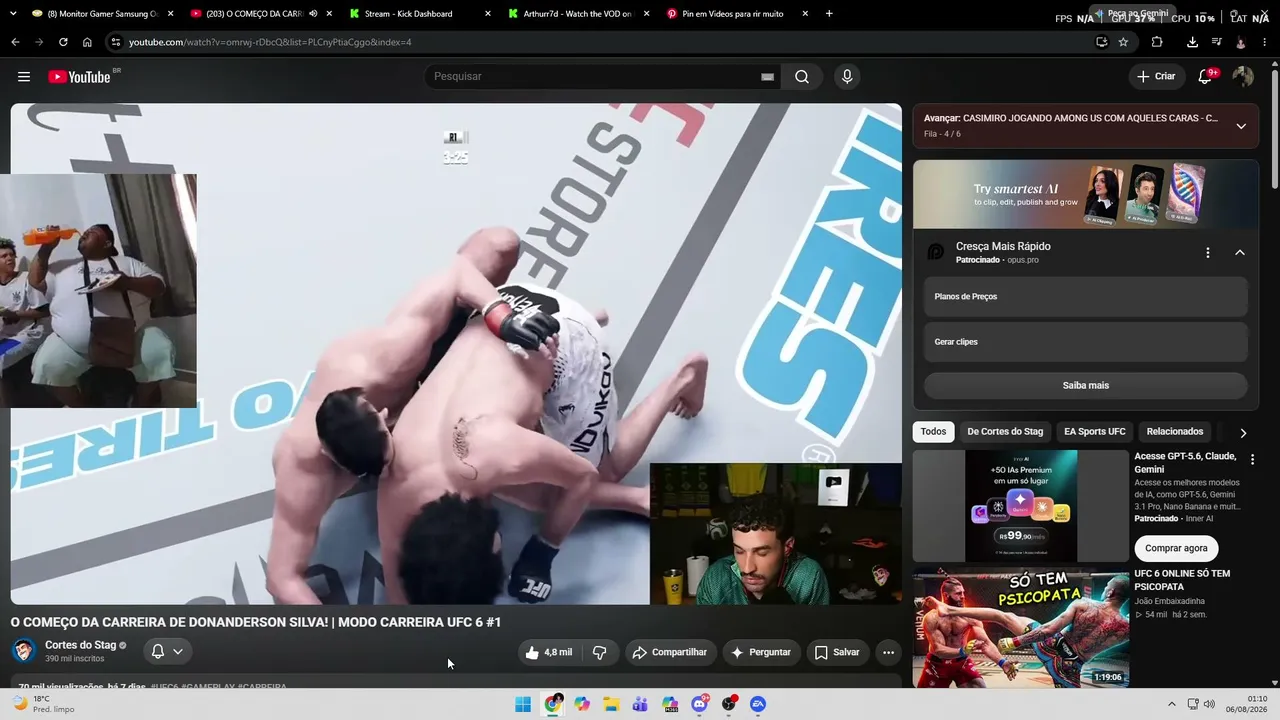Open the Gerar clipes link
This screenshot has width=1280, height=720.
pos(1085,342)
